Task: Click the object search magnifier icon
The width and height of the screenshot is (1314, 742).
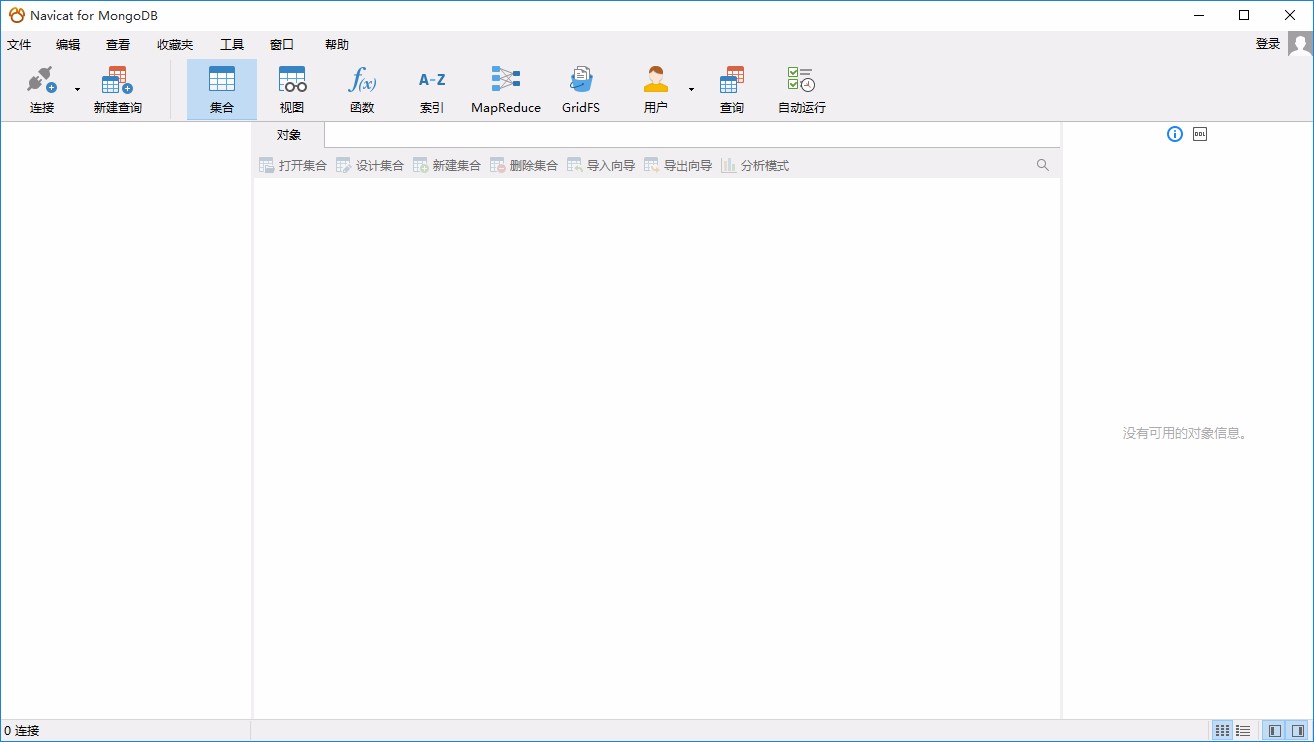Action: tap(1043, 165)
